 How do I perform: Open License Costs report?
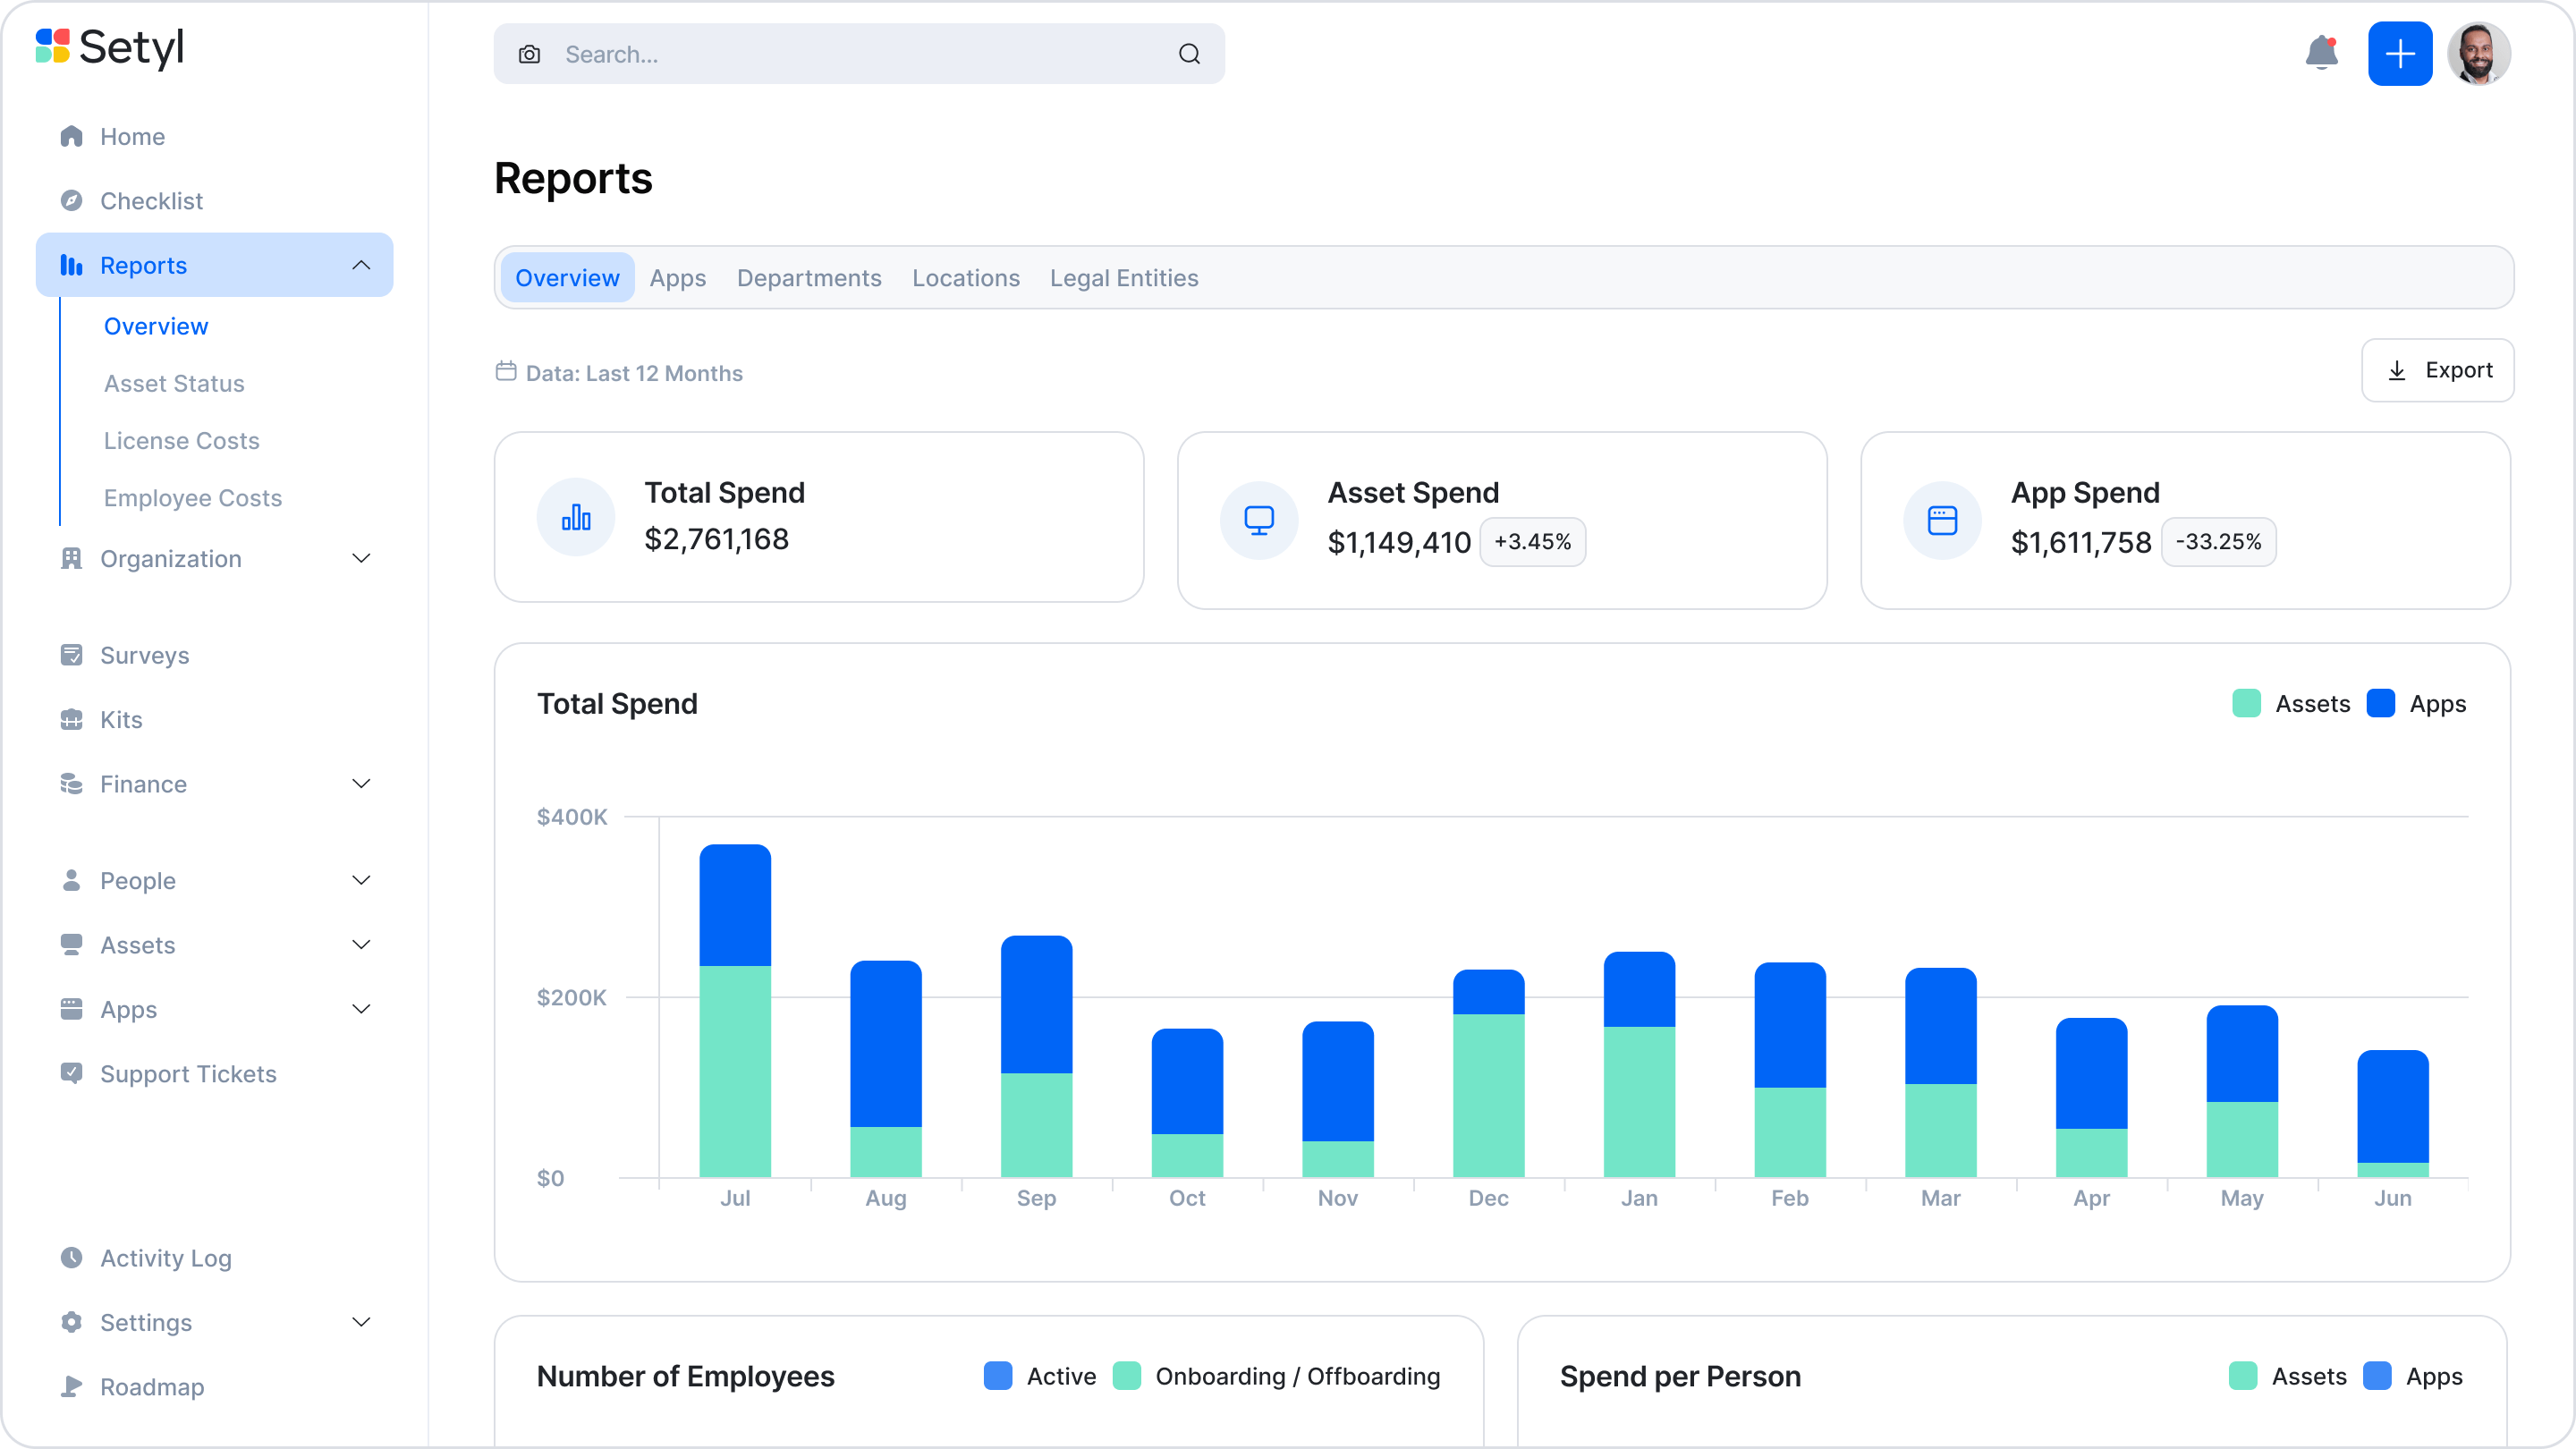pyautogui.click(x=181, y=440)
